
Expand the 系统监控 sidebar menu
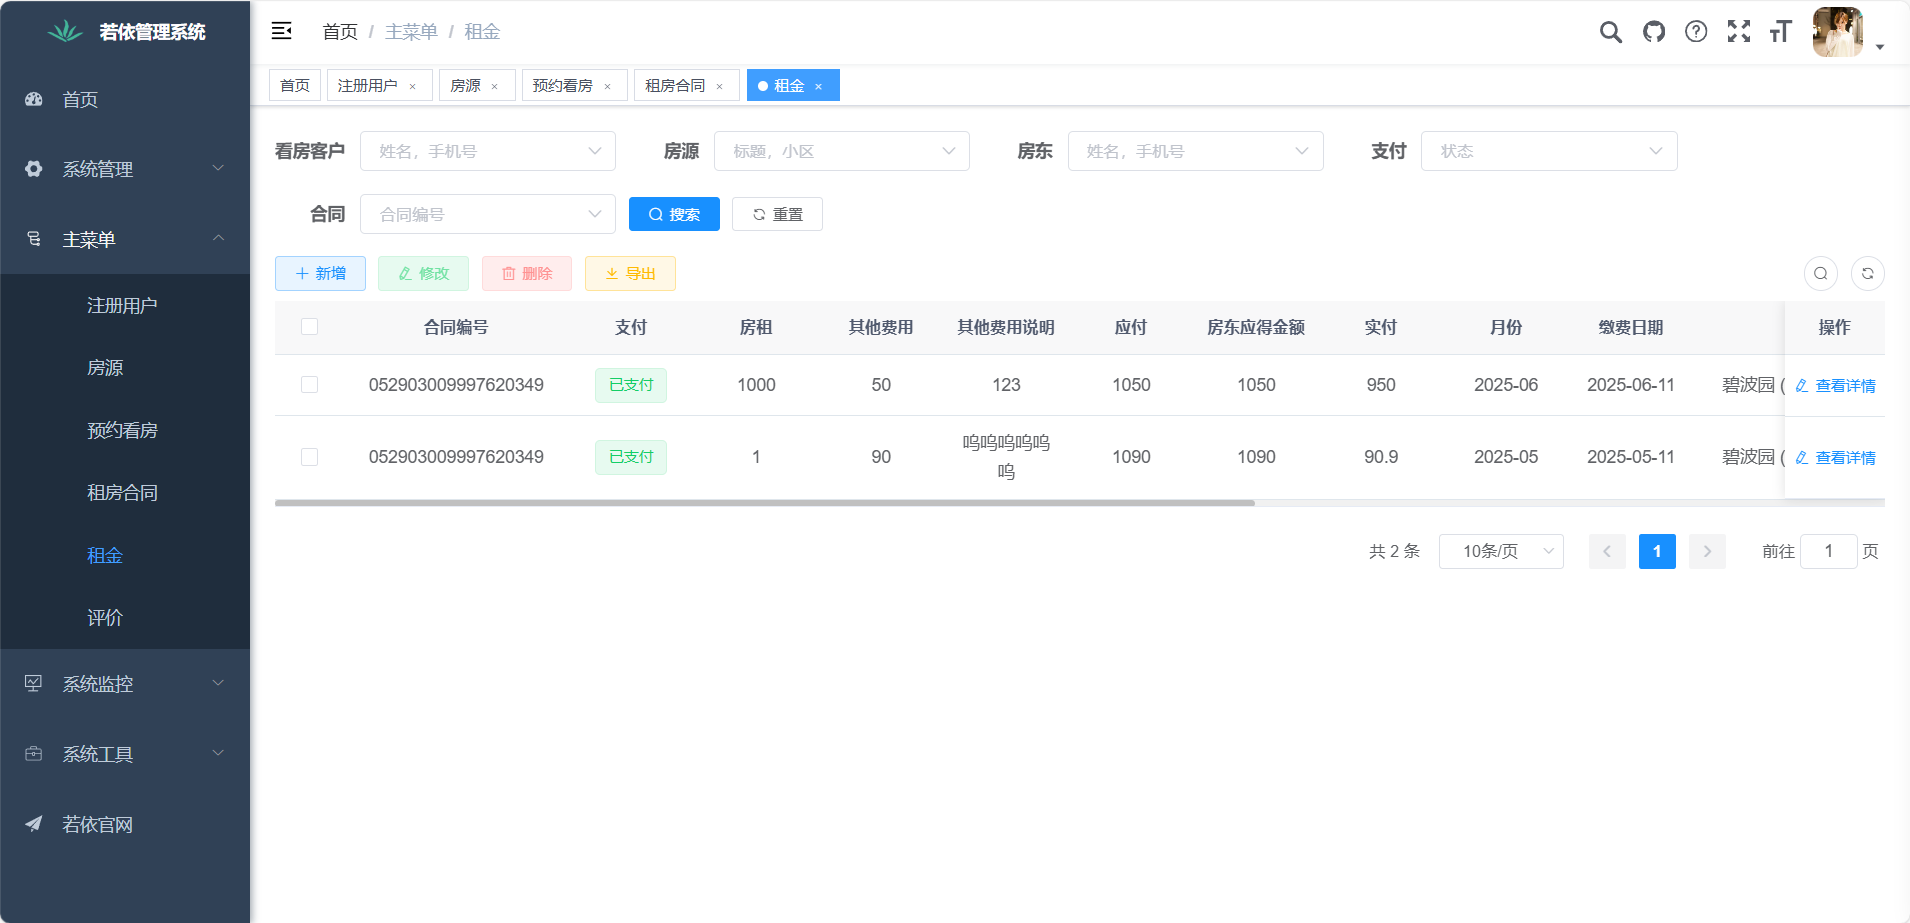coord(125,683)
